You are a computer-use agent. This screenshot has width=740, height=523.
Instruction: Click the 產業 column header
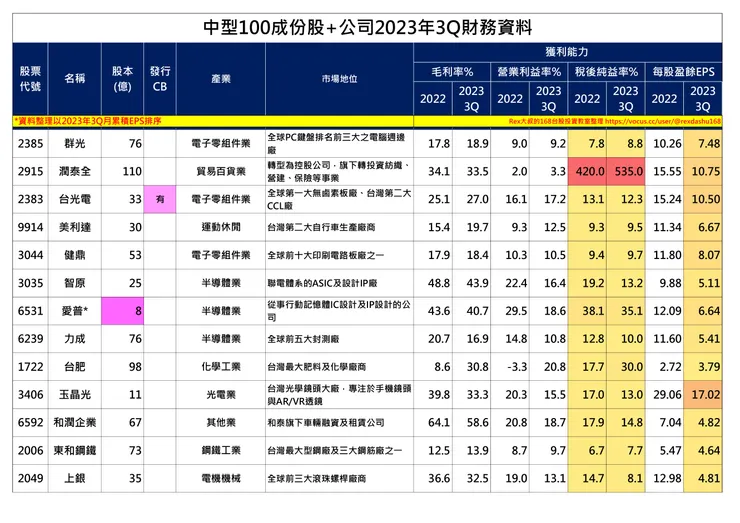click(221, 79)
